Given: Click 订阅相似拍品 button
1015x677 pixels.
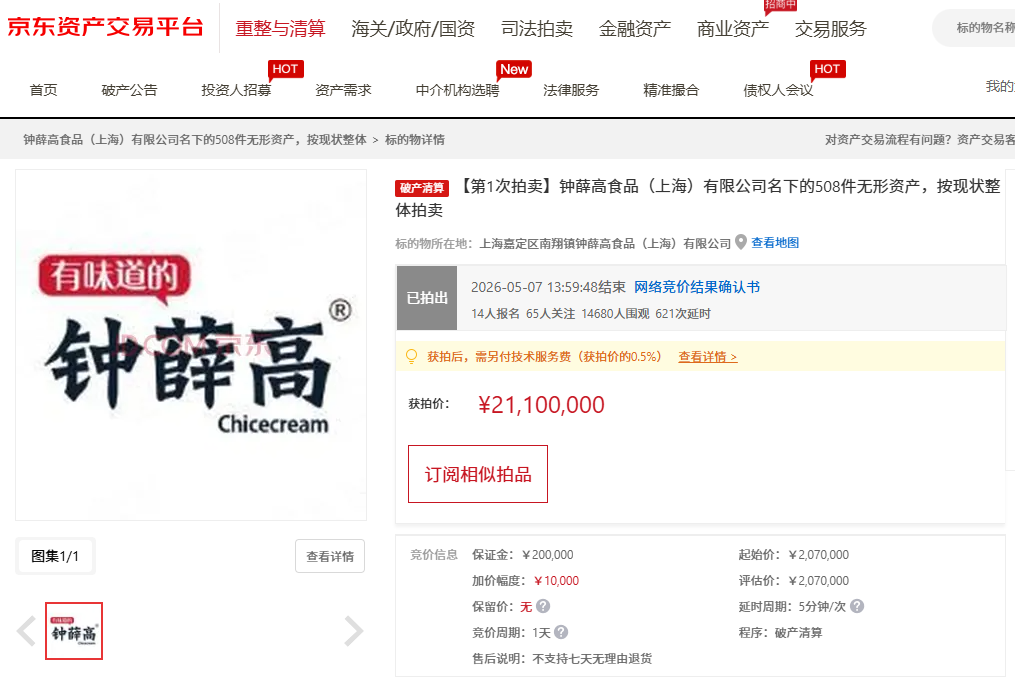Looking at the screenshot, I should pos(478,474).
